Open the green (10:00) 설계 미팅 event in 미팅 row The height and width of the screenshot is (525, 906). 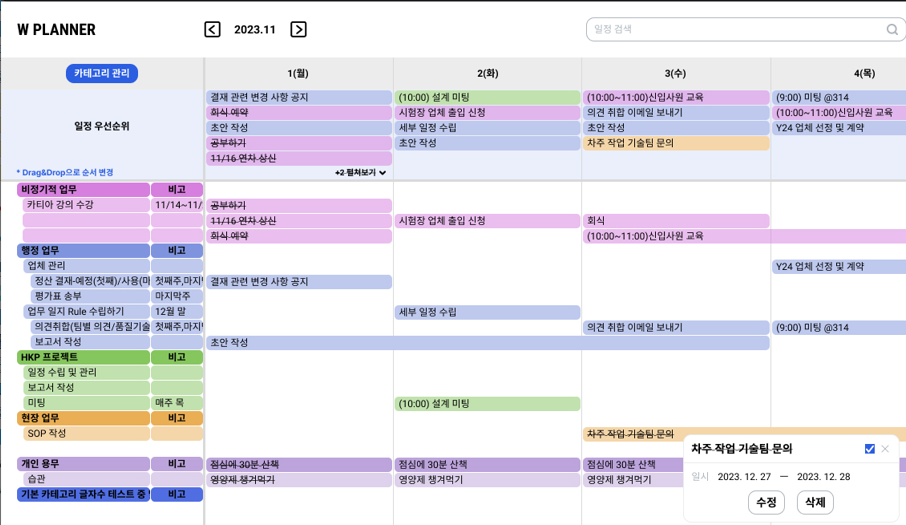pyautogui.click(x=488, y=404)
